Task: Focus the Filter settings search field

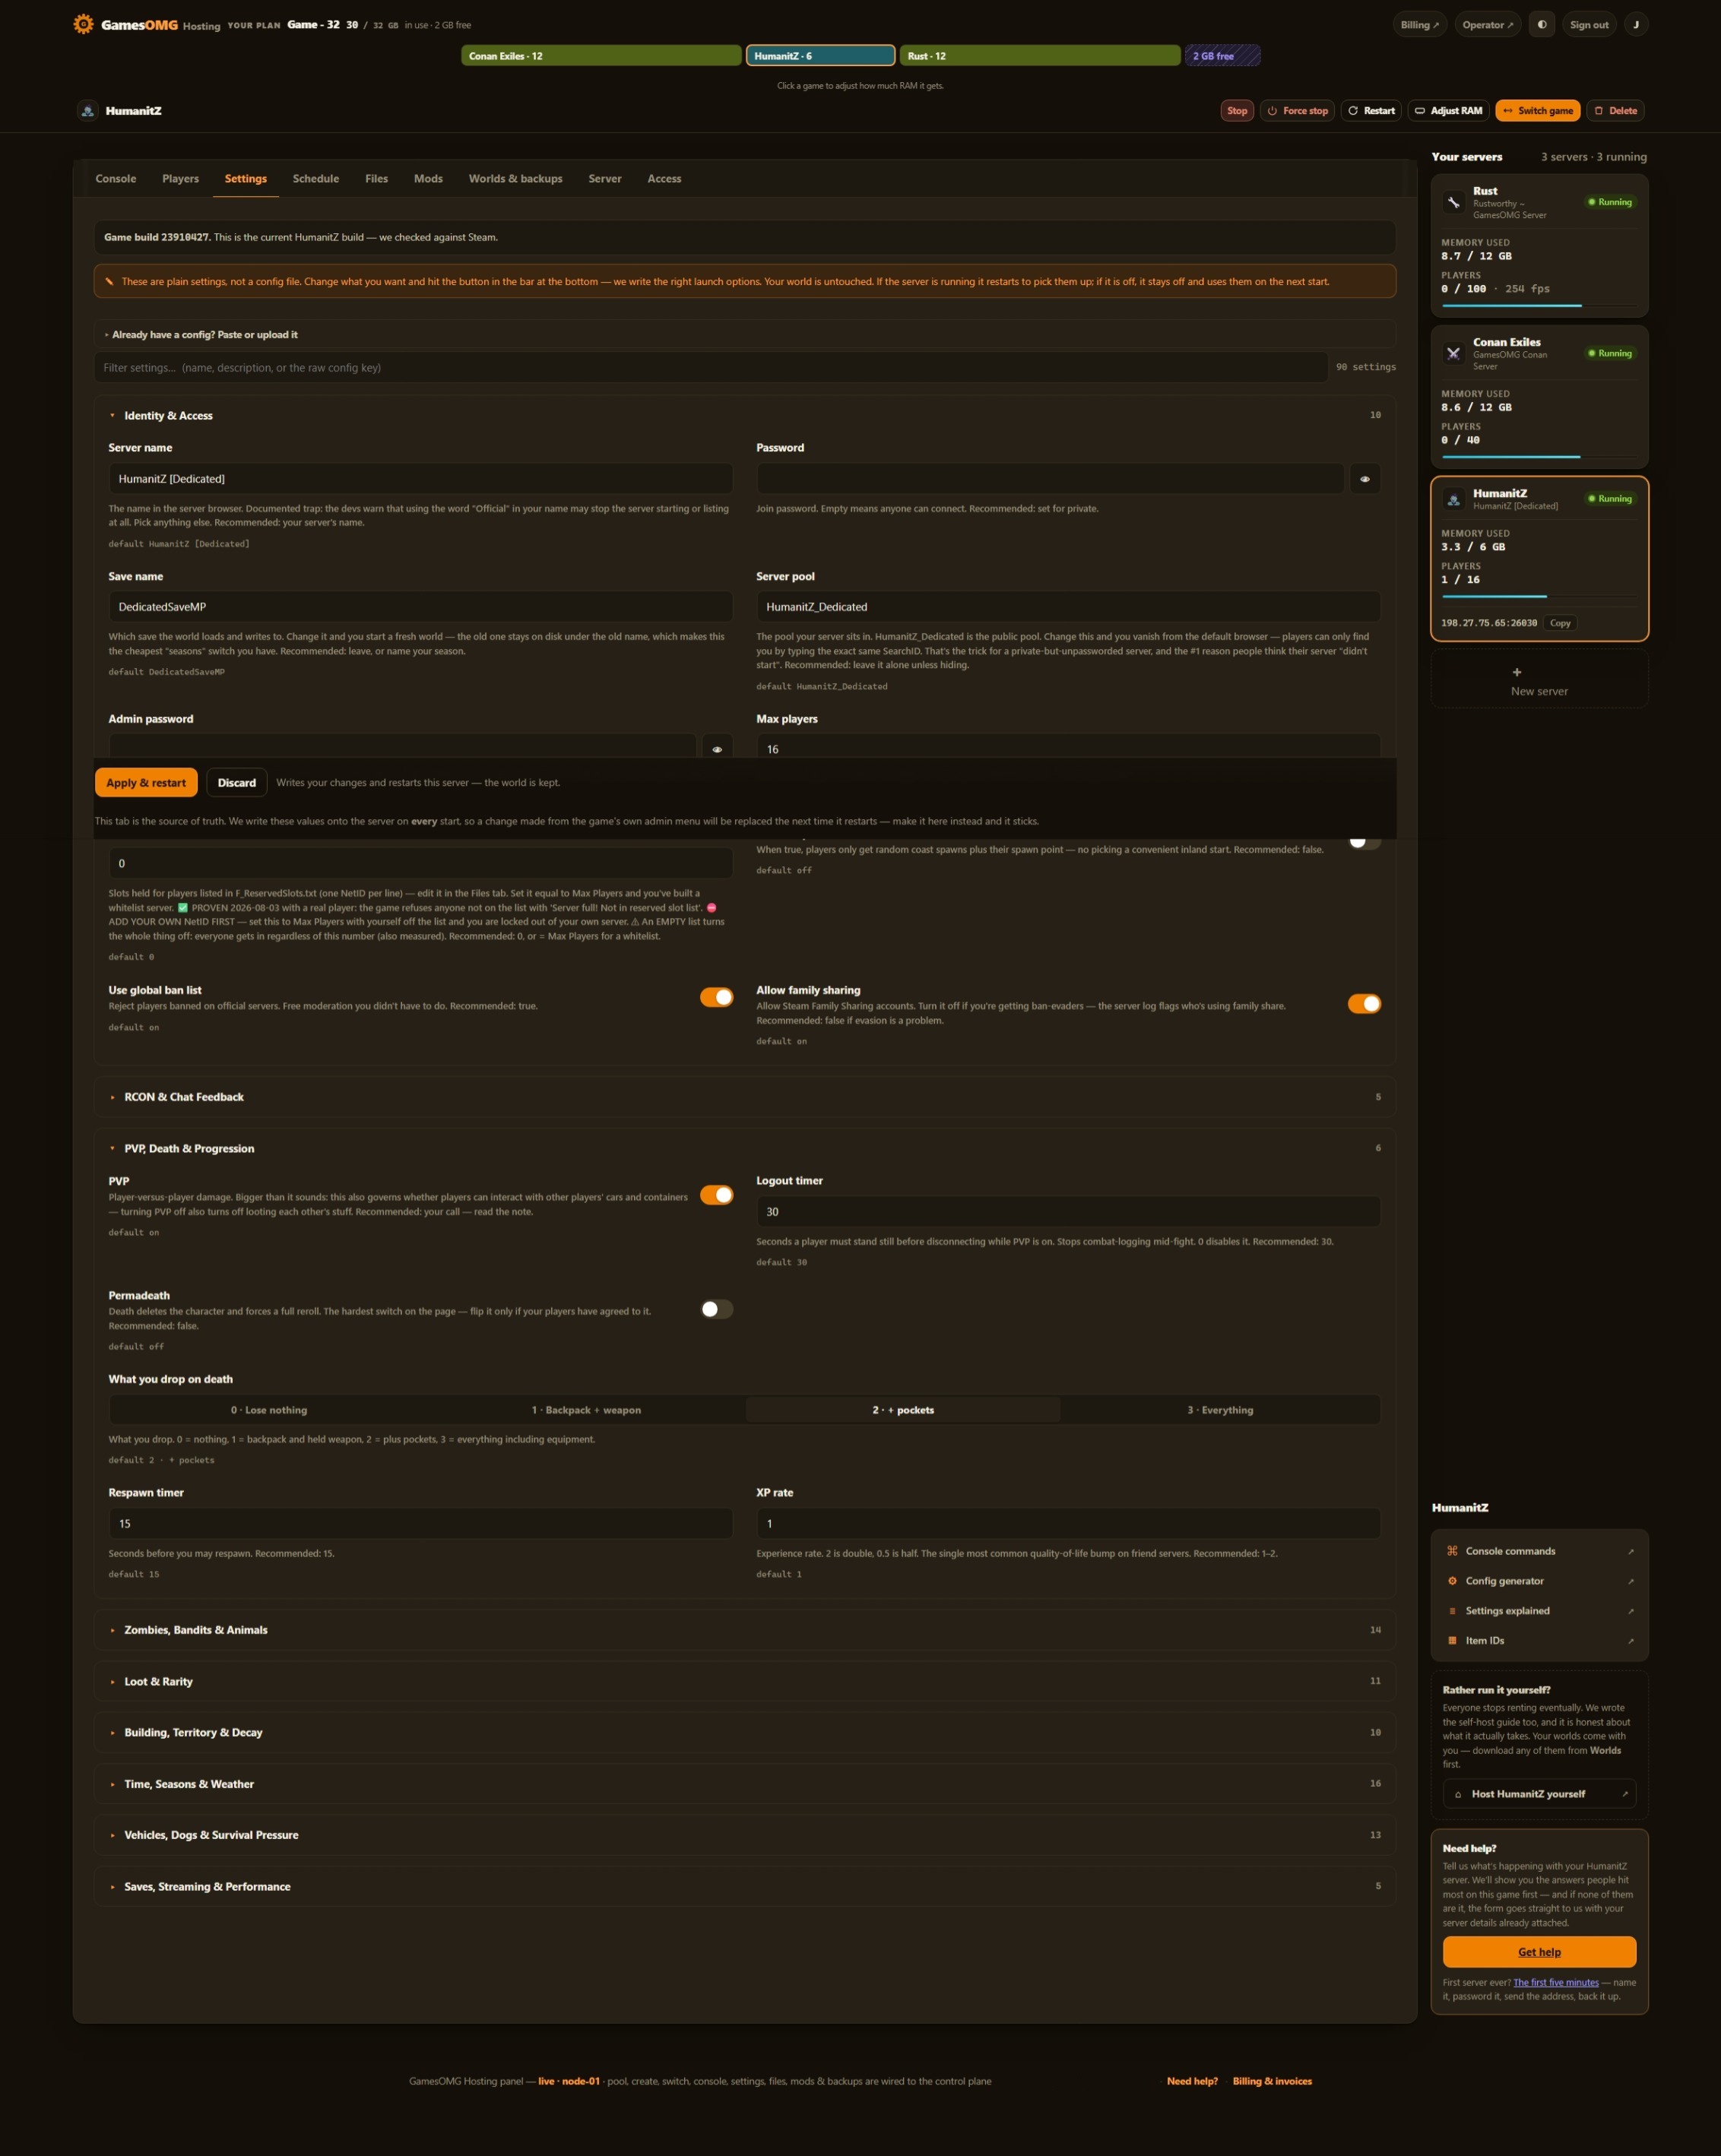Action: point(711,368)
